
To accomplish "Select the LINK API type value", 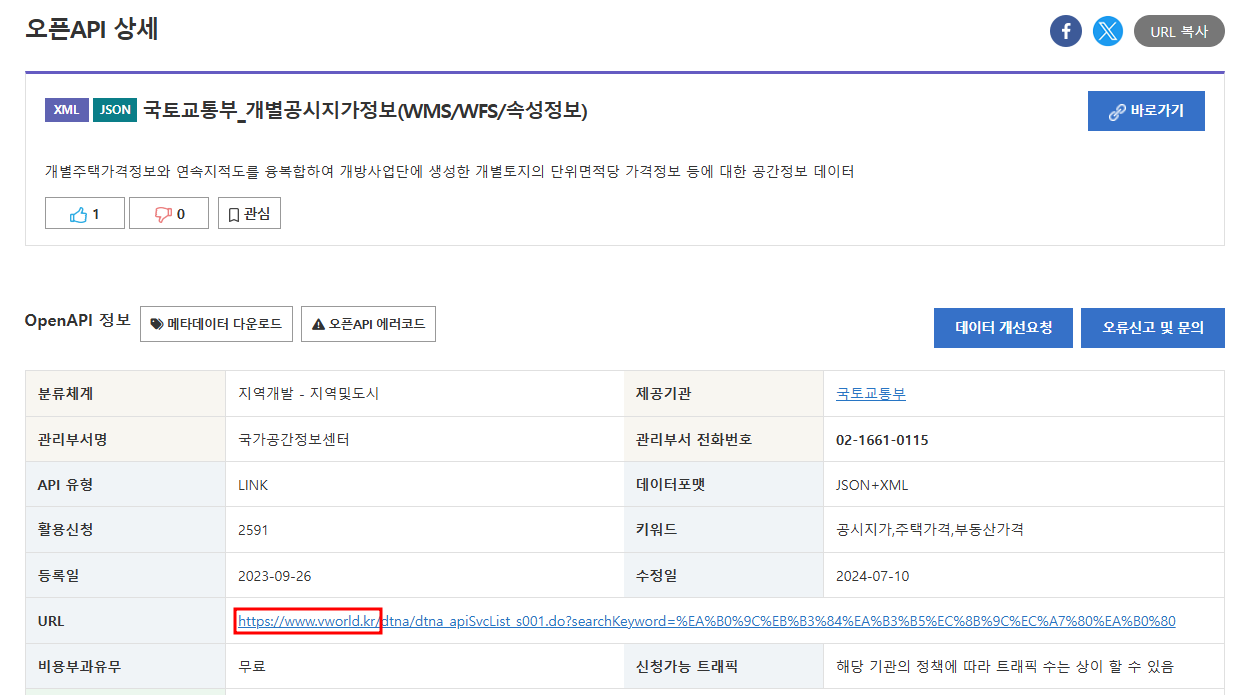I will pyautogui.click(x=253, y=485).
